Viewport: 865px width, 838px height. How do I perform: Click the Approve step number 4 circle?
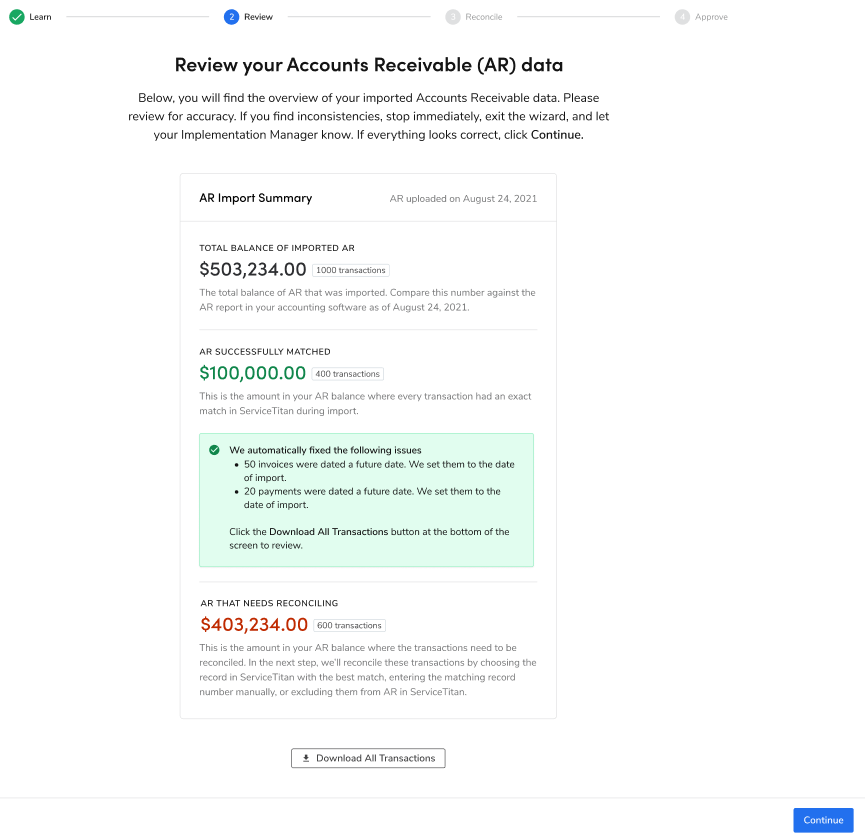point(682,17)
